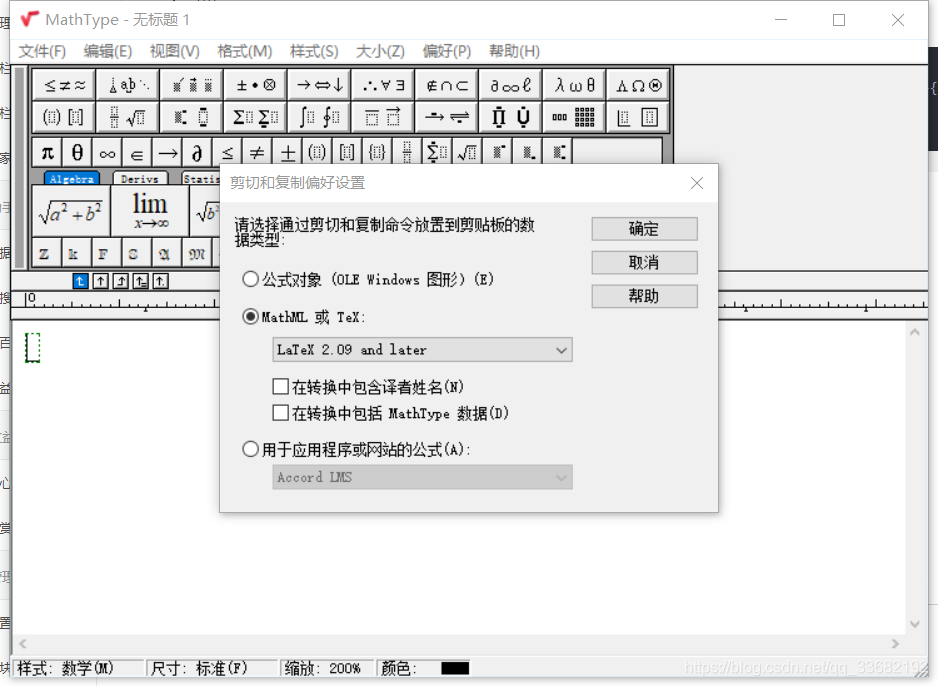Select the right tab-stop alignment button

pos(121,281)
